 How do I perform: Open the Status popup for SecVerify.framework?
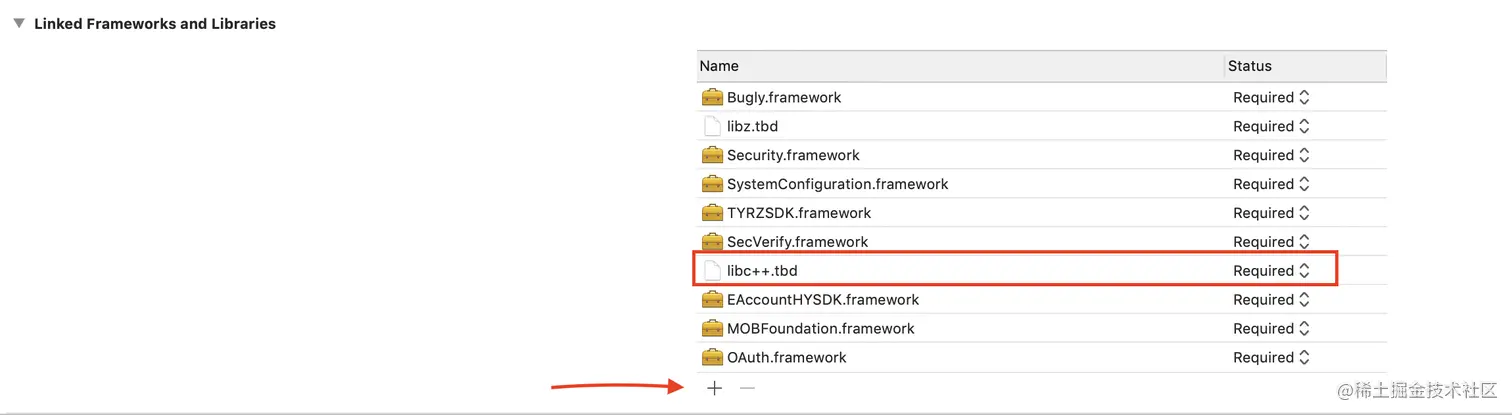tap(1271, 242)
